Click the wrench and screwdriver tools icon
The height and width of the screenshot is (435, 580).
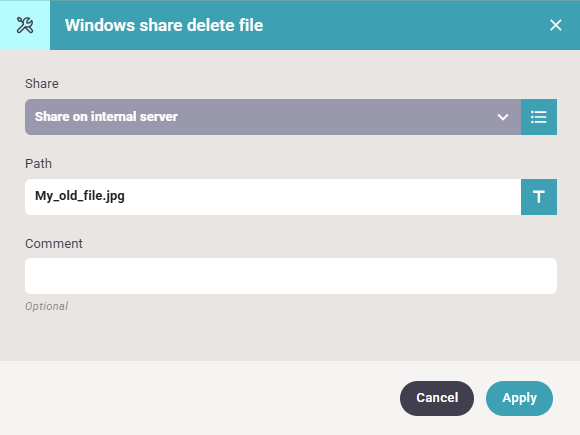pos(25,25)
